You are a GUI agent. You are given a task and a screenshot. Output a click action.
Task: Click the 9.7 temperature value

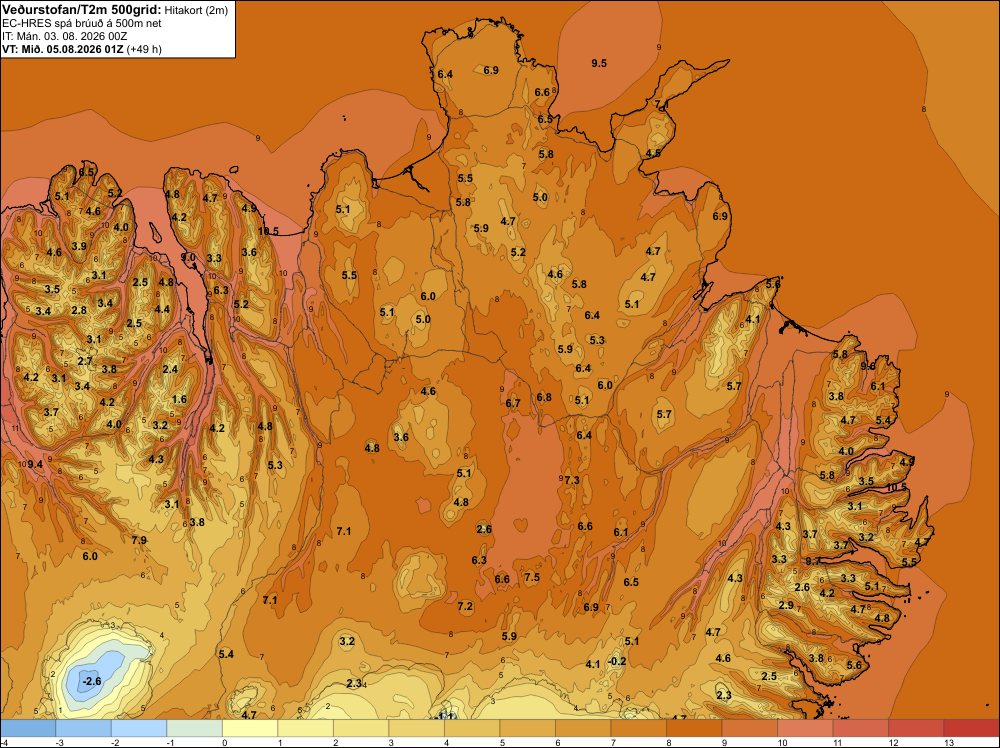click(812, 561)
